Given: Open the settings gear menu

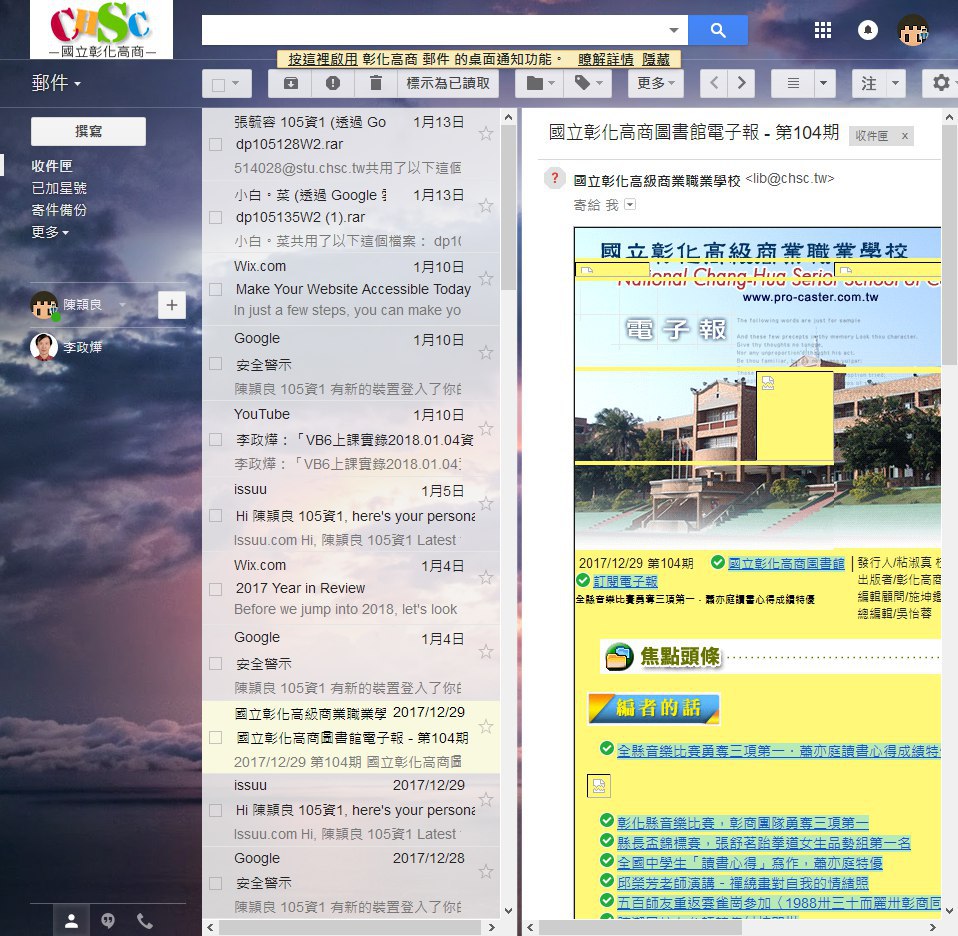Looking at the screenshot, I should tap(942, 83).
